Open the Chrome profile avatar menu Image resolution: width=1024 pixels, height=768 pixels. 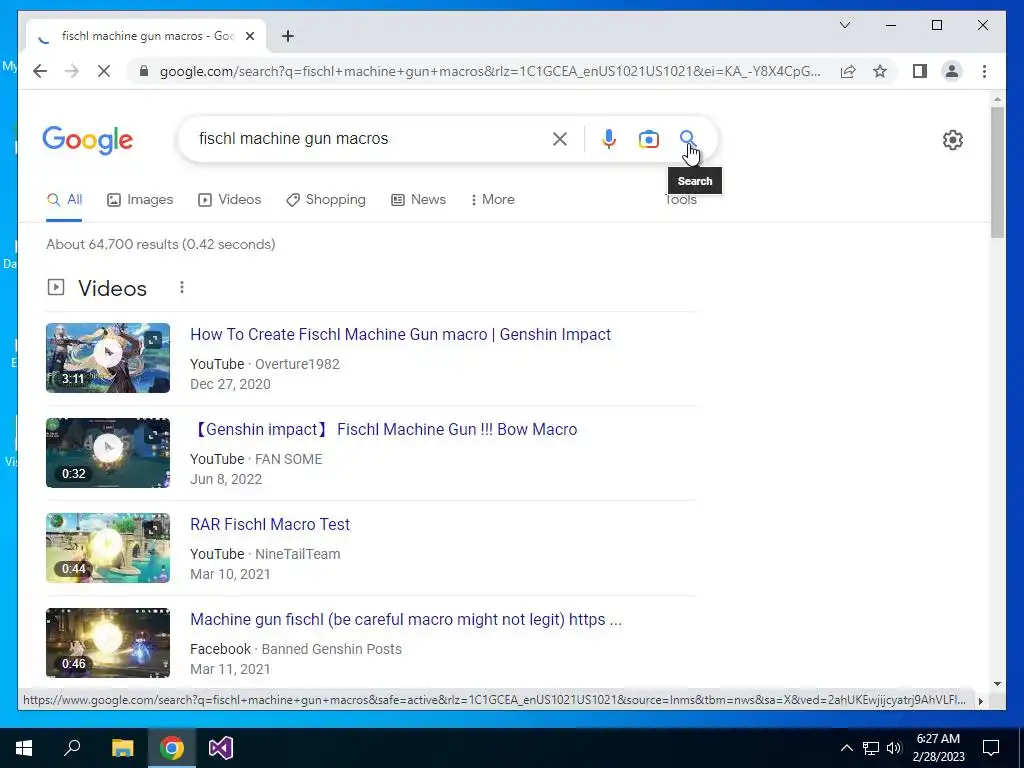(952, 71)
